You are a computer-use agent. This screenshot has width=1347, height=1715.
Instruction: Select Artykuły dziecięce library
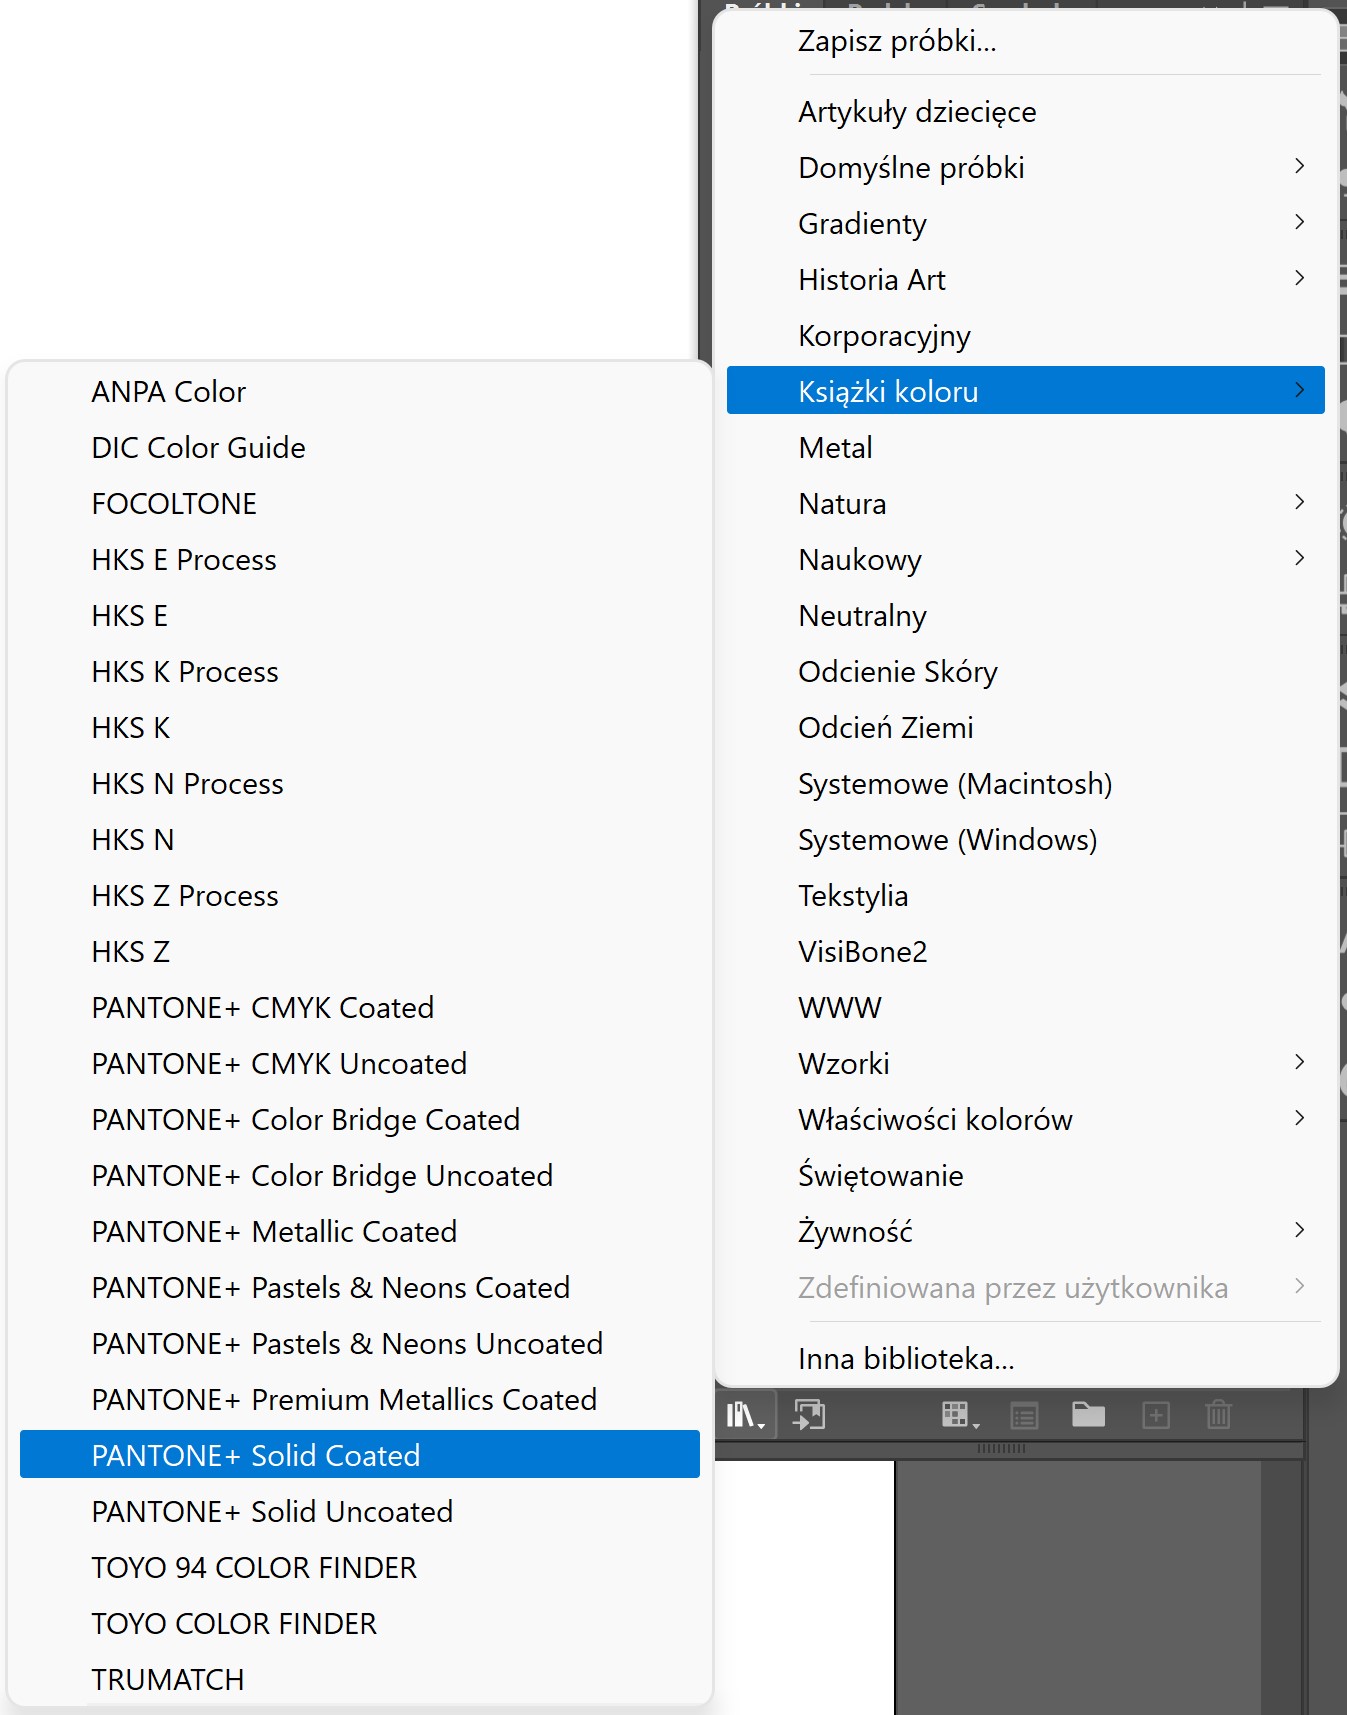1025,112
